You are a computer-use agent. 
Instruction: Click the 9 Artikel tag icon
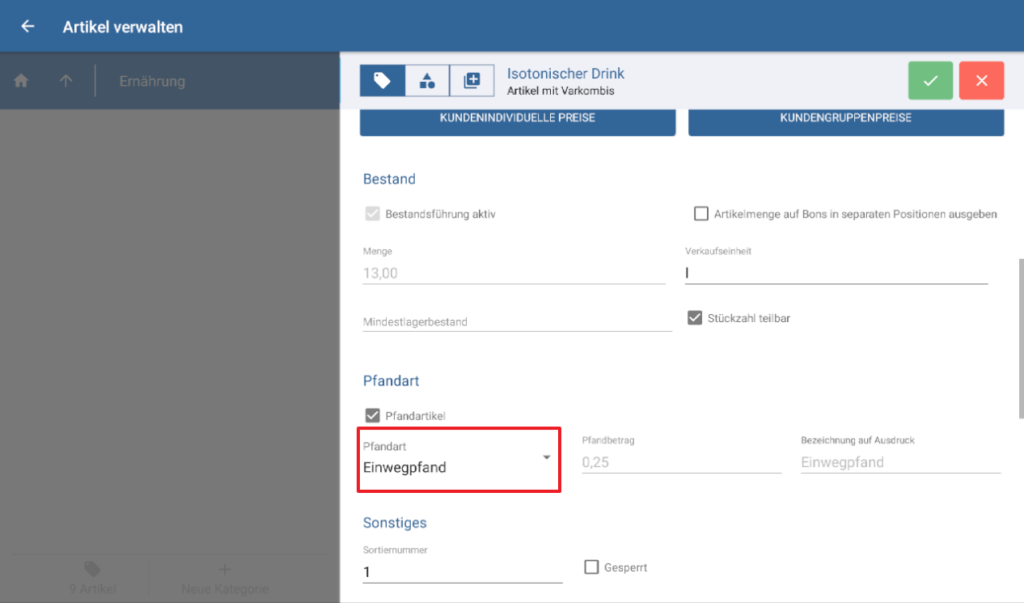tap(92, 569)
